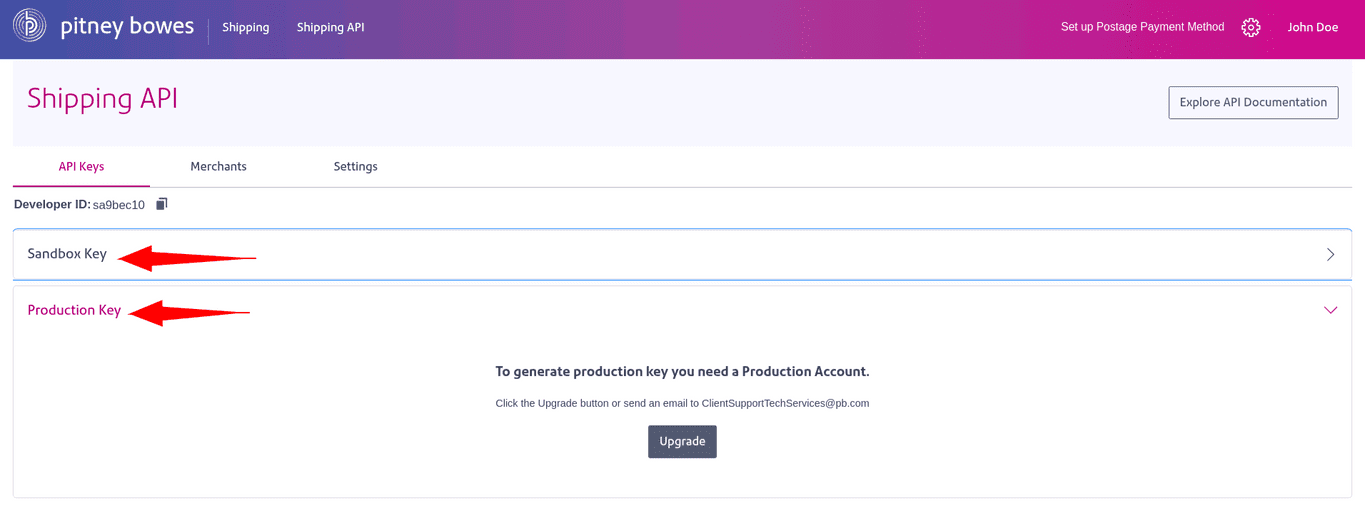The image size is (1365, 521).
Task: Click Set up Postage Payment Method link
Action: pos(1142,27)
